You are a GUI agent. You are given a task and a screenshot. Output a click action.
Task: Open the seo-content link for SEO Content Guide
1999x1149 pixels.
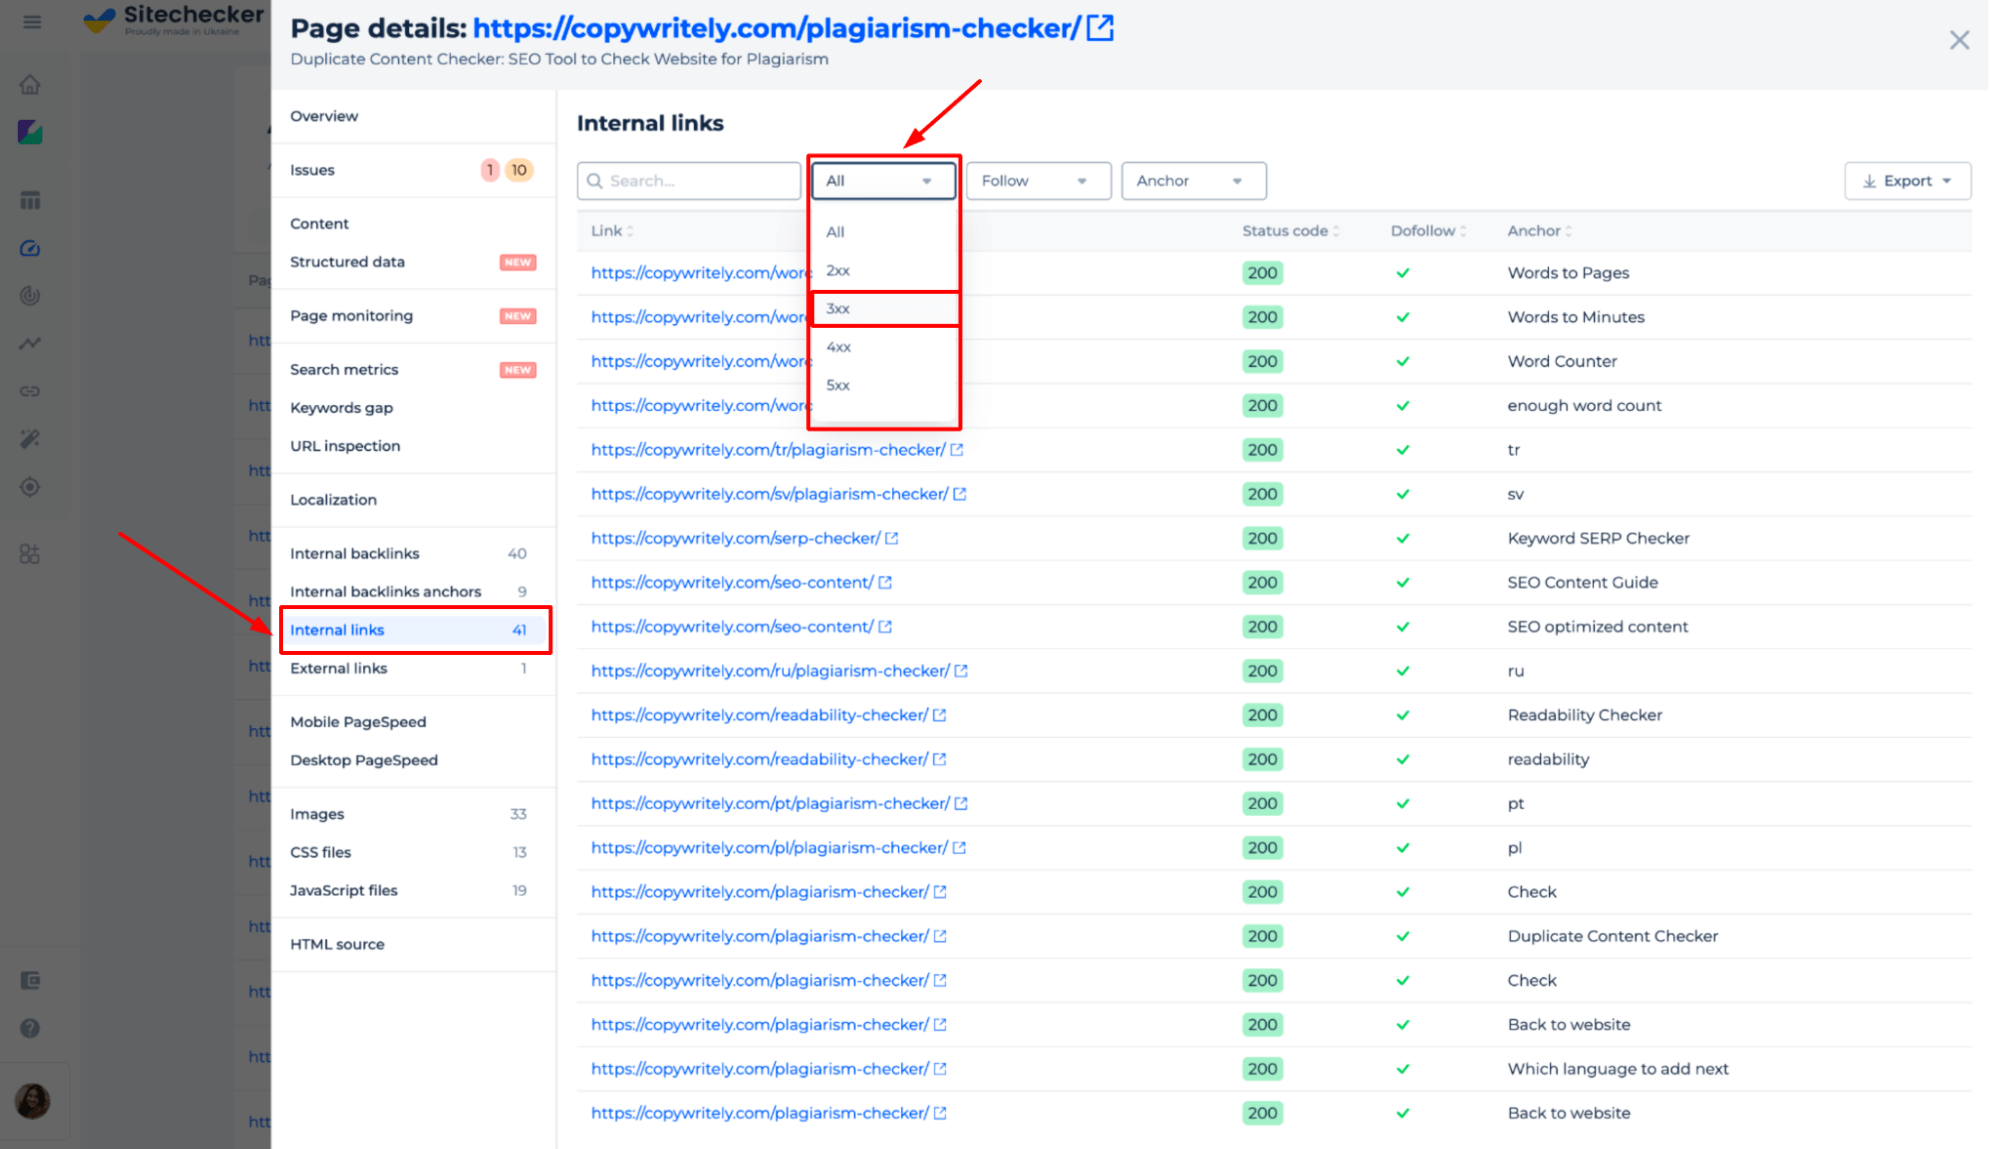(x=732, y=582)
